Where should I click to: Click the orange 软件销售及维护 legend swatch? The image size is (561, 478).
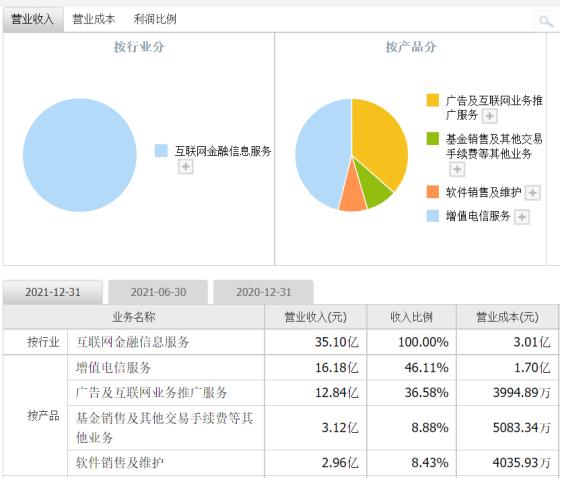(433, 192)
